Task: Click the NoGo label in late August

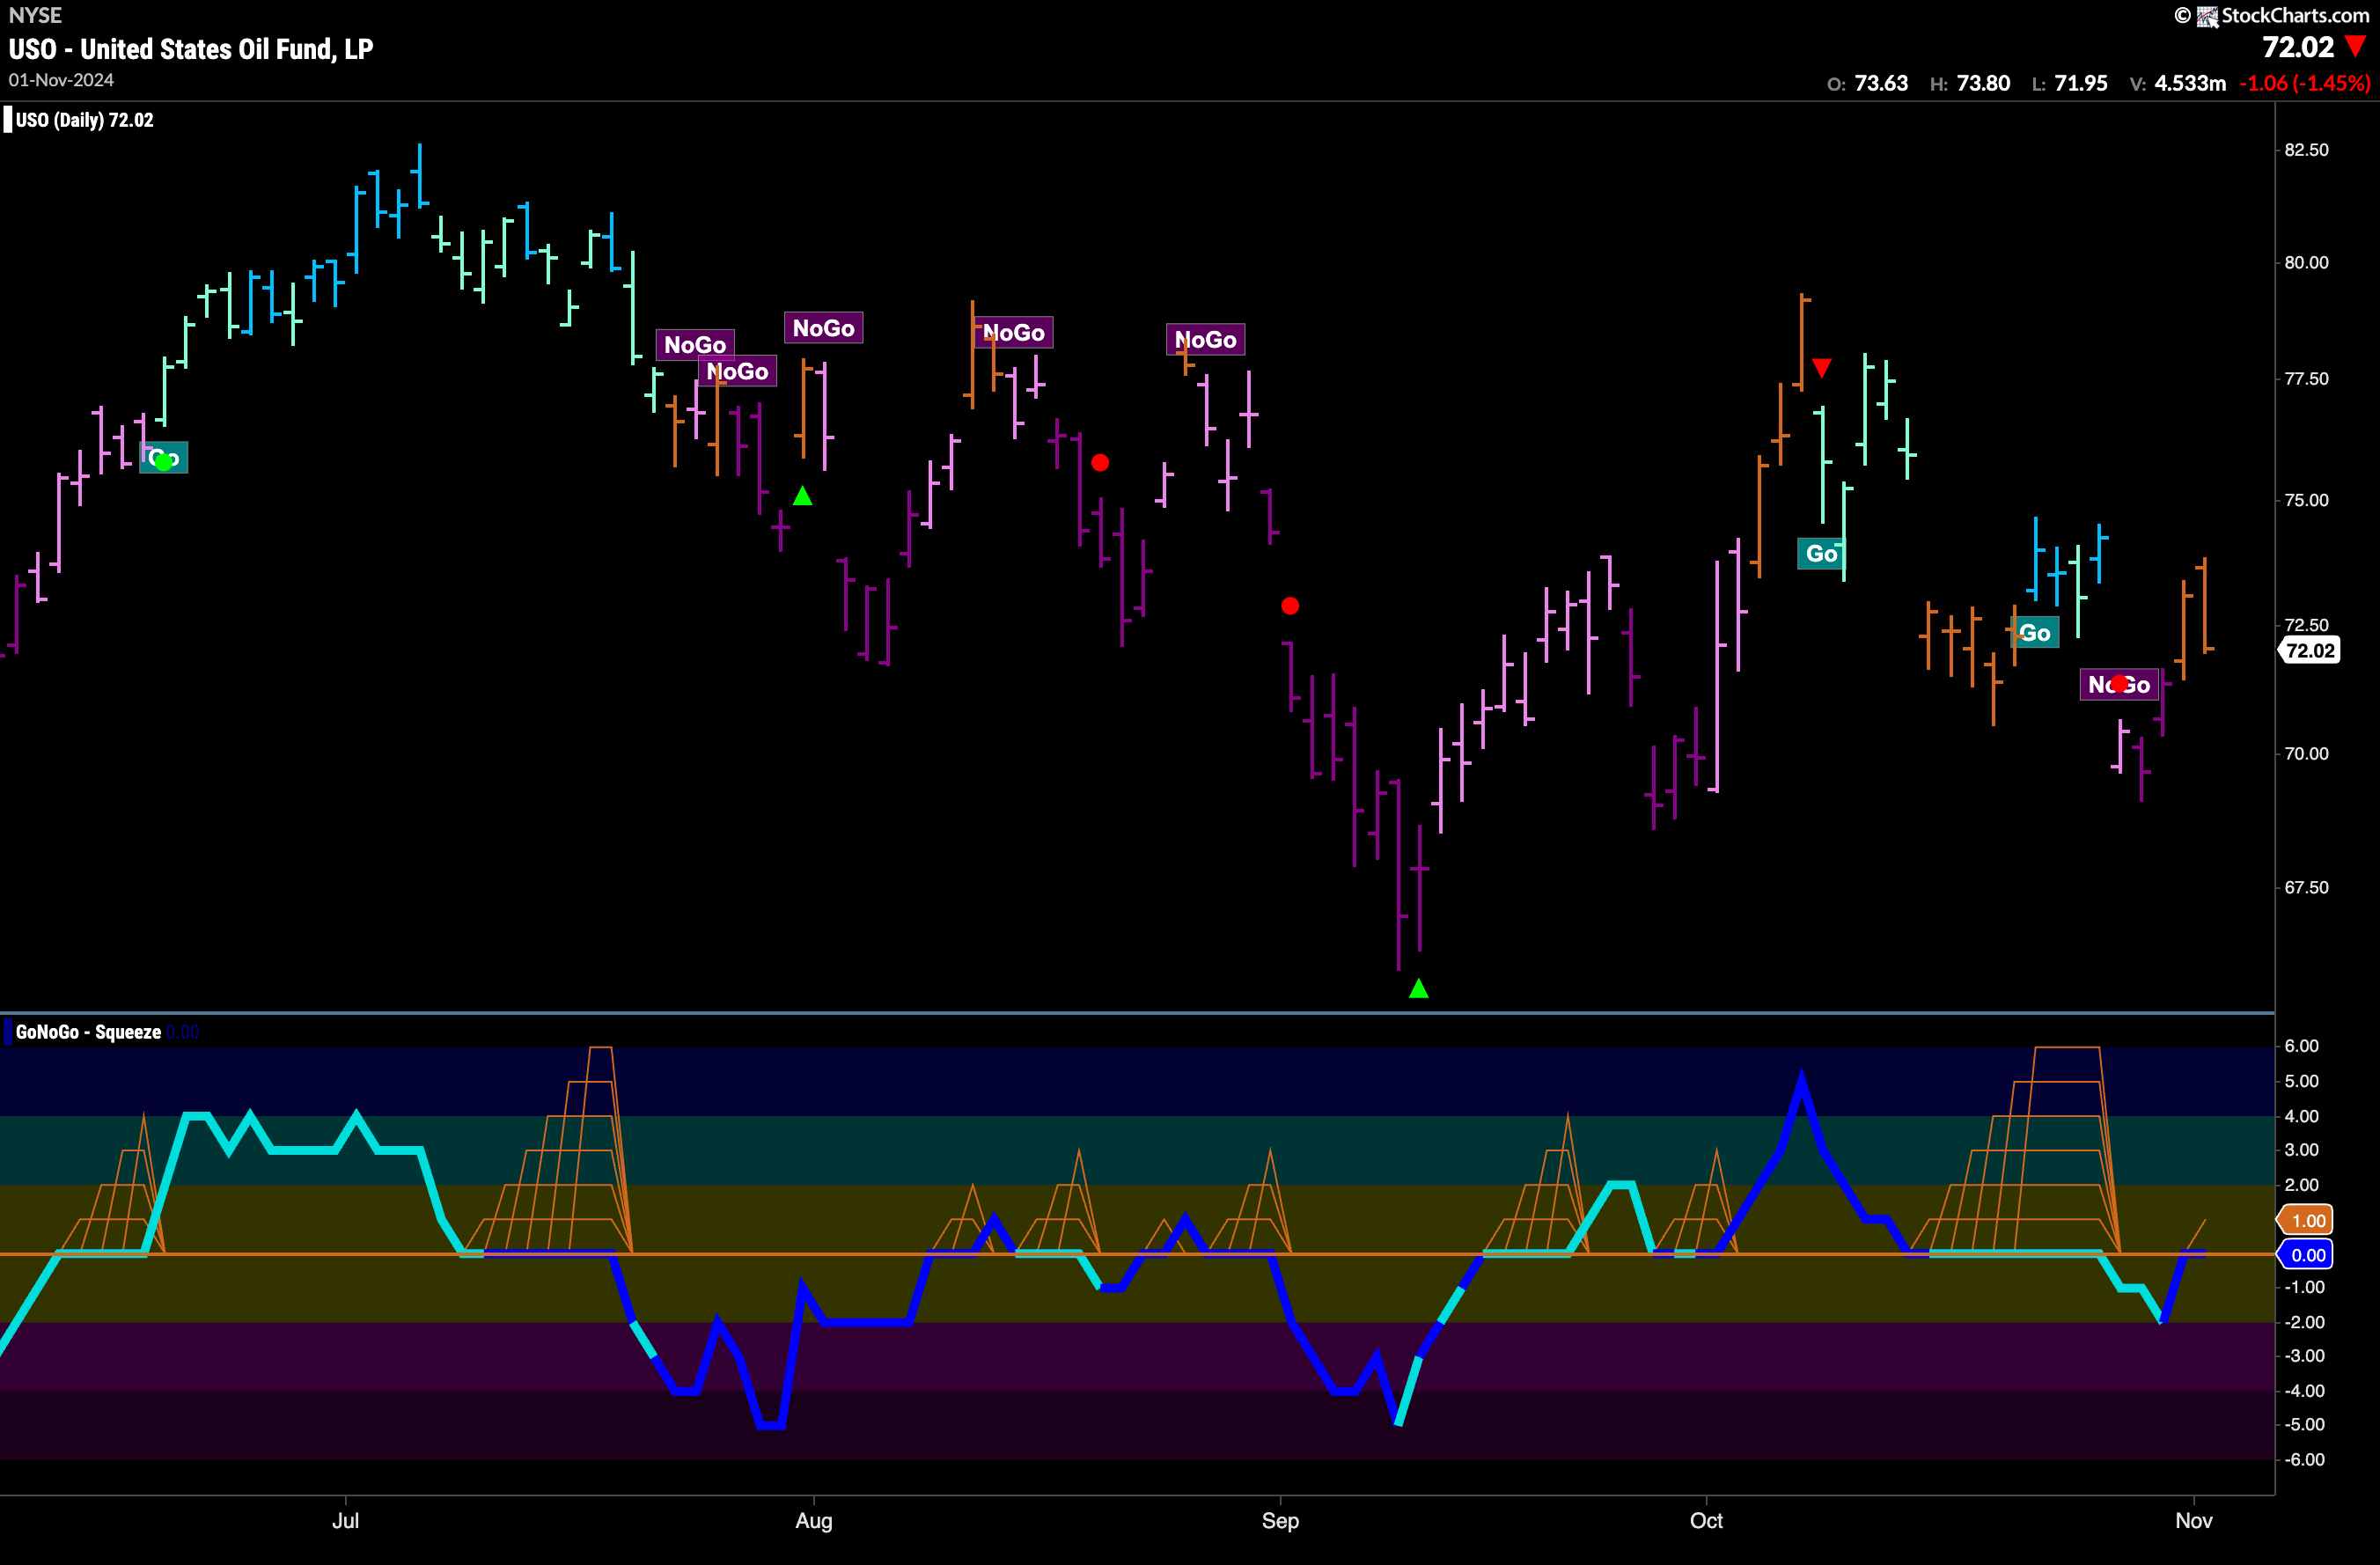Action: pos(1205,339)
